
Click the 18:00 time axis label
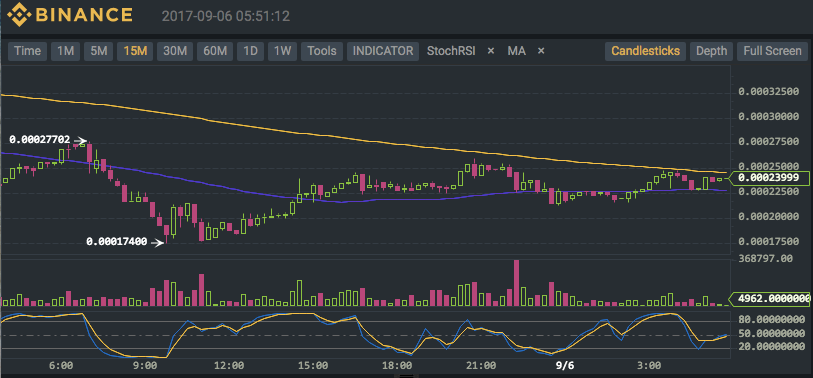(x=397, y=366)
